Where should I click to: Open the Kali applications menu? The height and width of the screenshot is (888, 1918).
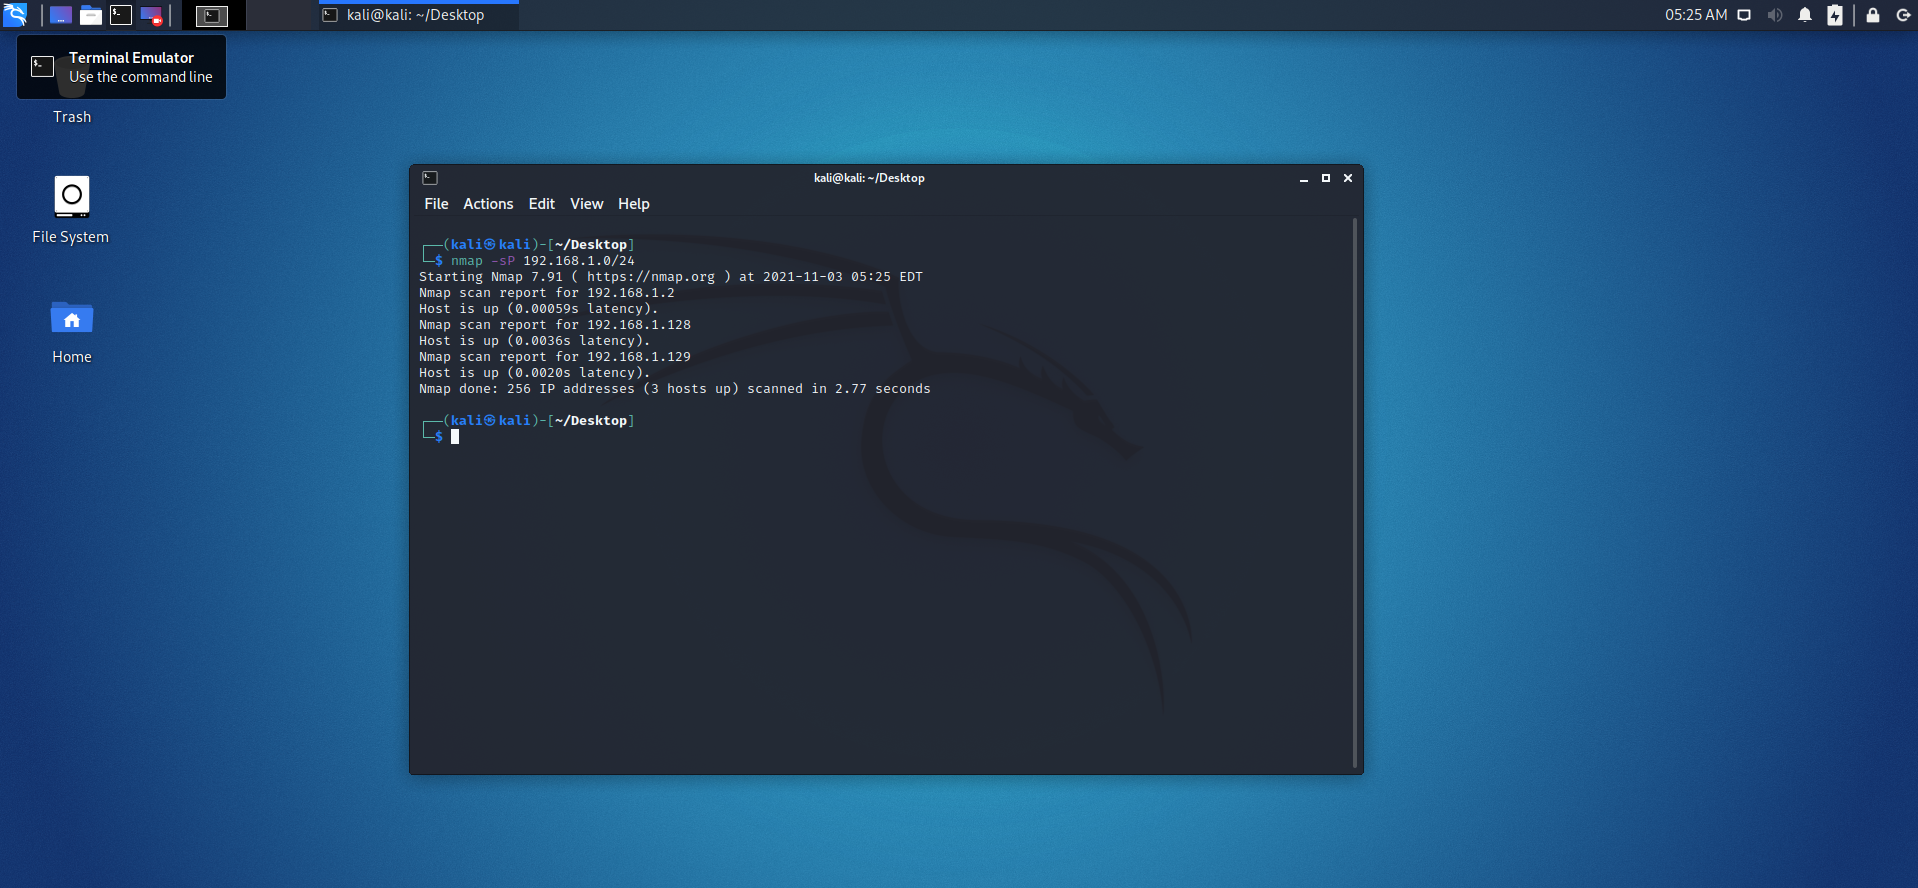[15, 15]
